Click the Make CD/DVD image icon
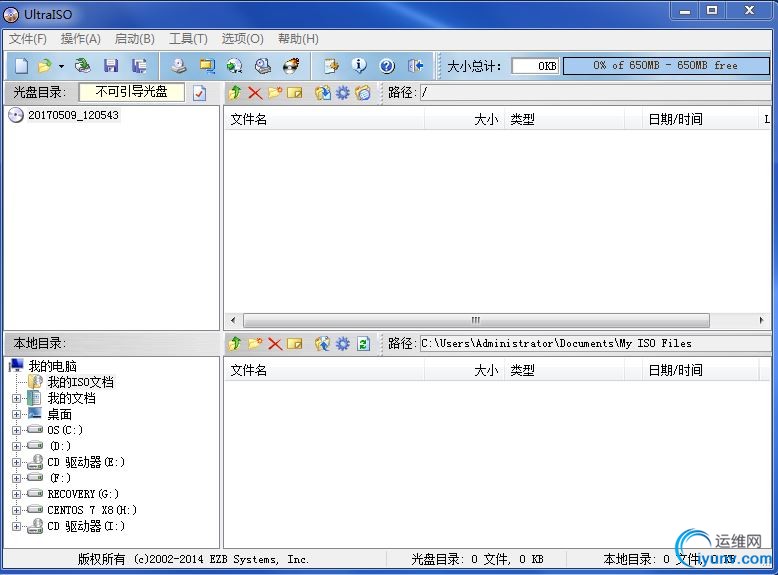 pyautogui.click(x=179, y=65)
